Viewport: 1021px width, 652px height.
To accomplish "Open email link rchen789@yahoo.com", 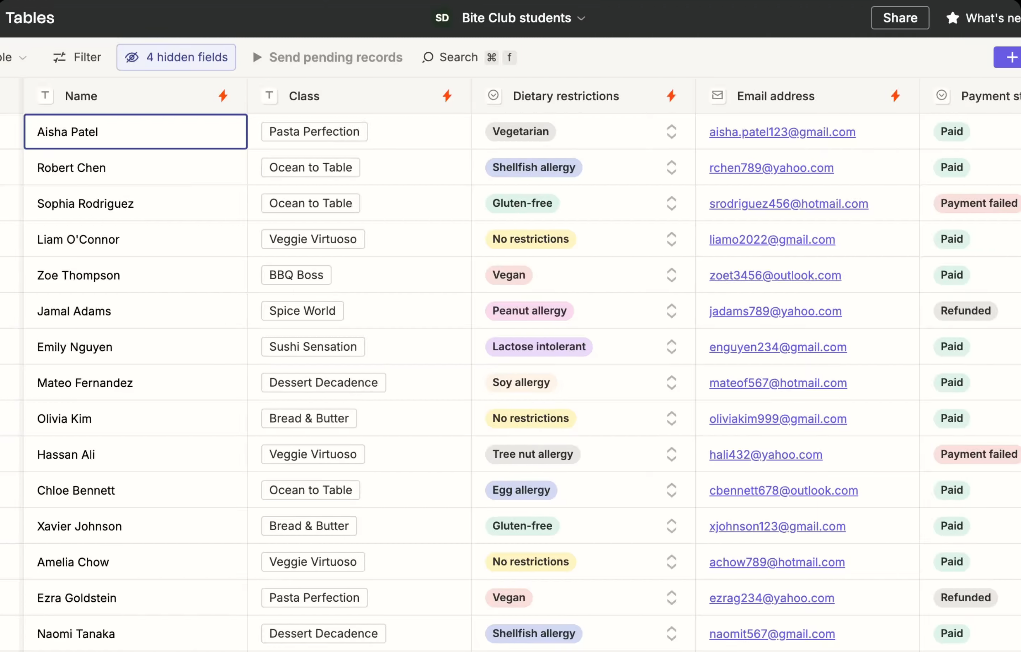I will point(771,167).
